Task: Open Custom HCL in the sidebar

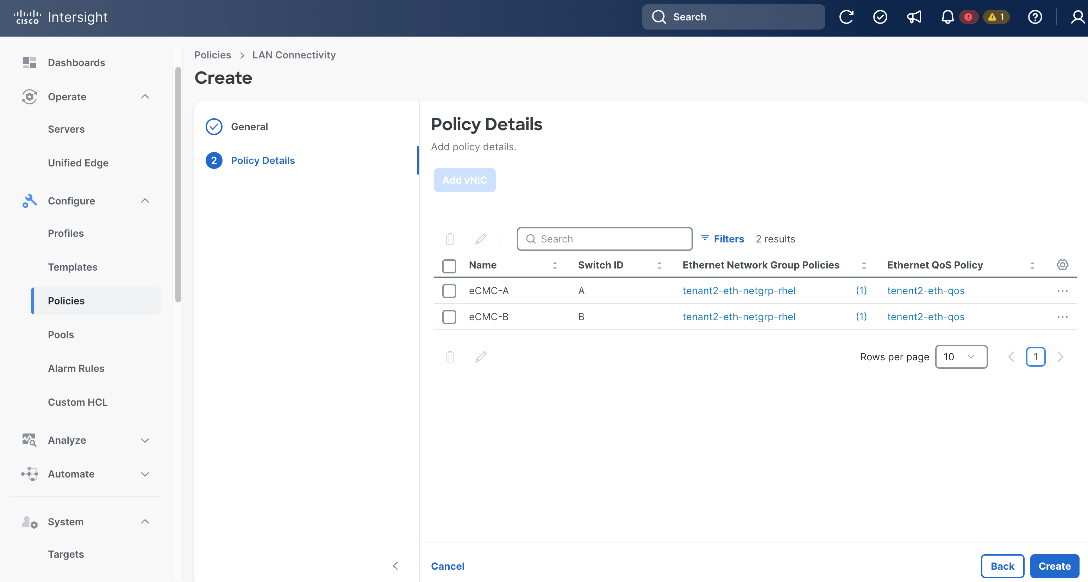Action: tap(78, 402)
